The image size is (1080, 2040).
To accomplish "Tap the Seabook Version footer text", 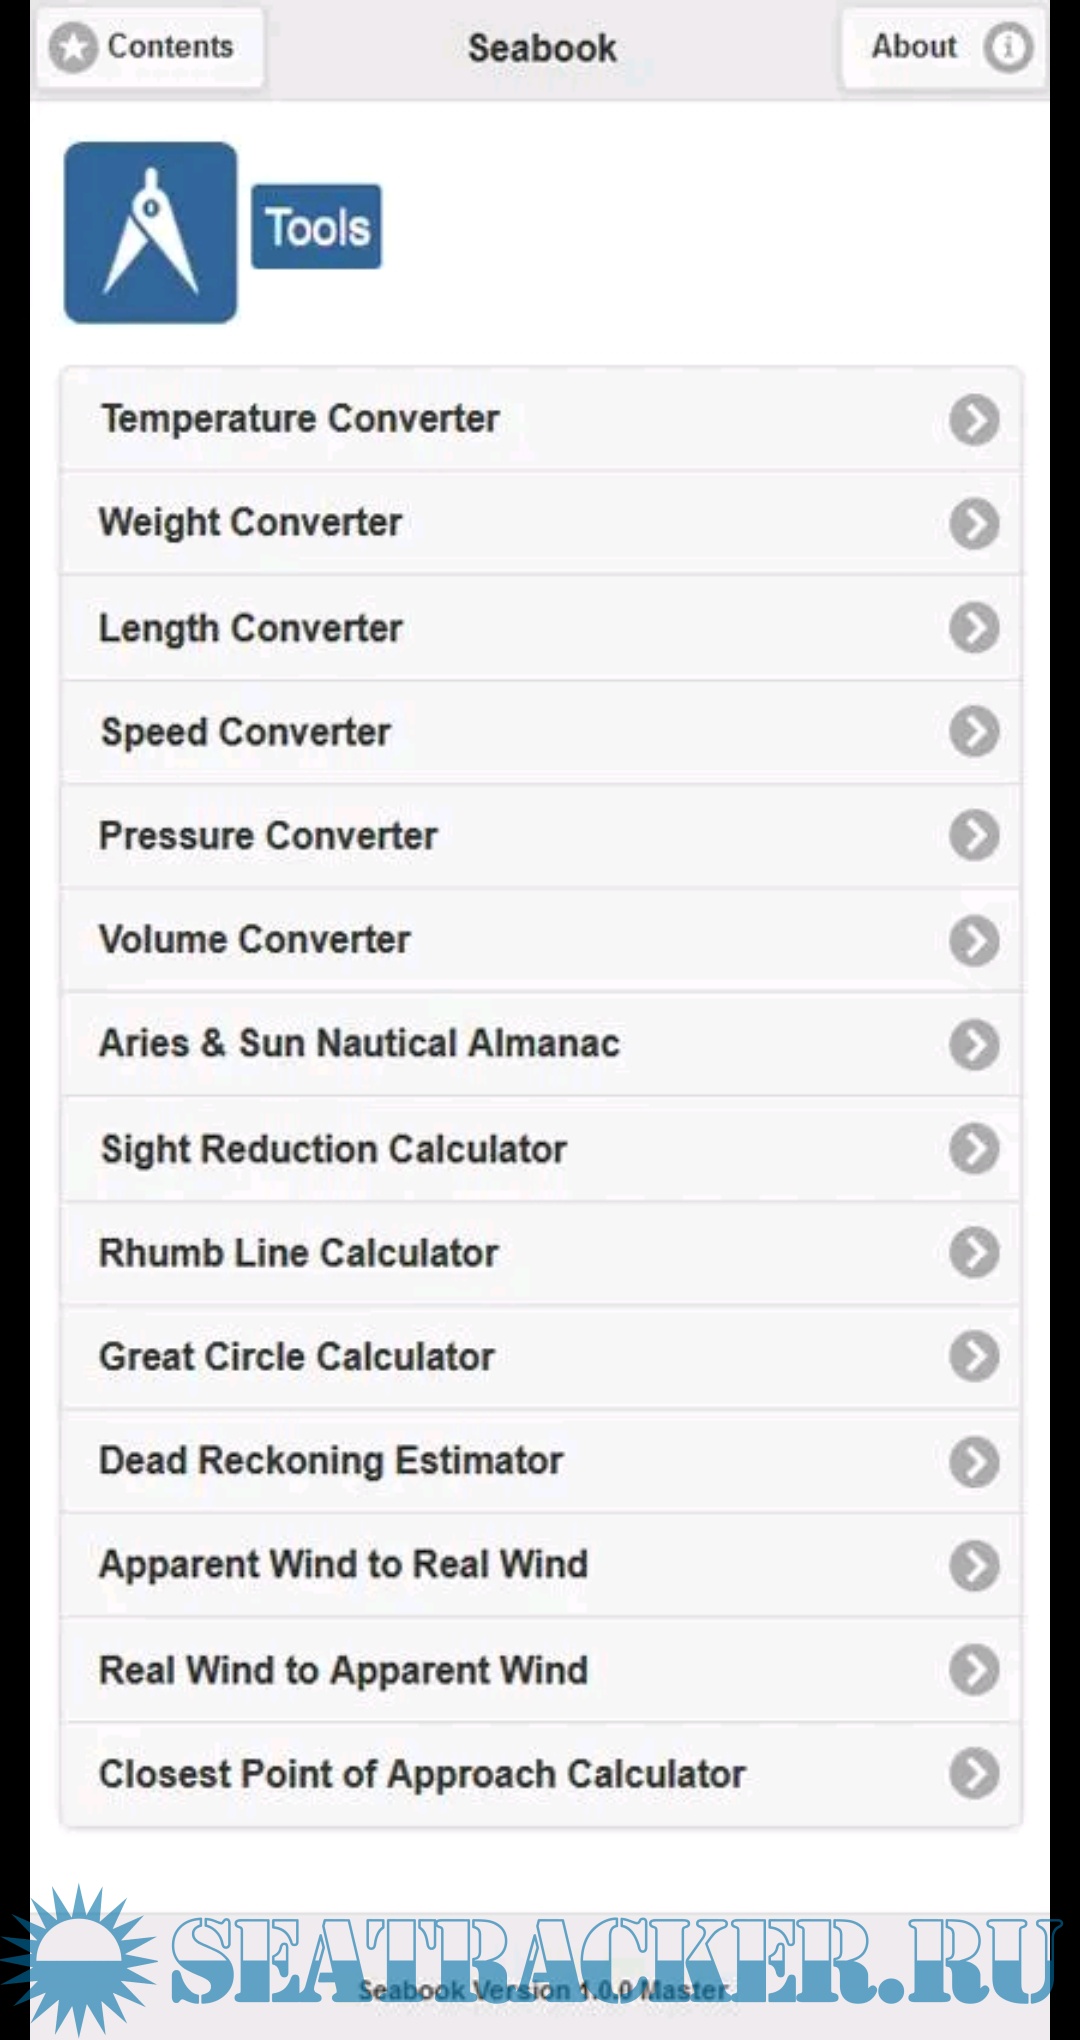I will tap(543, 1990).
